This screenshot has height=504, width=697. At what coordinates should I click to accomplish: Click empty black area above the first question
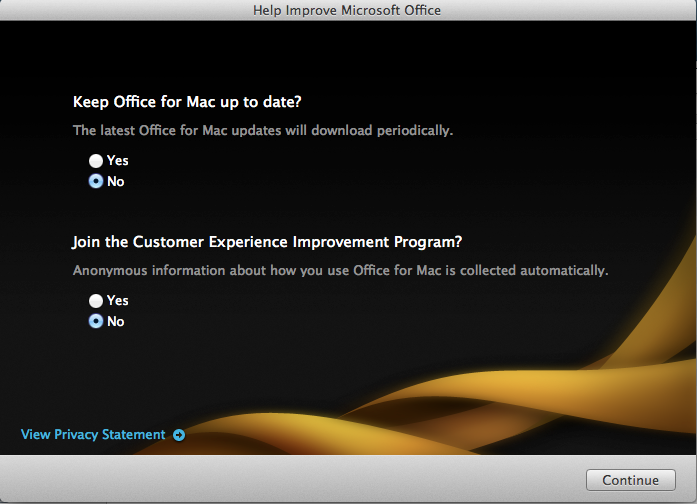click(350, 55)
